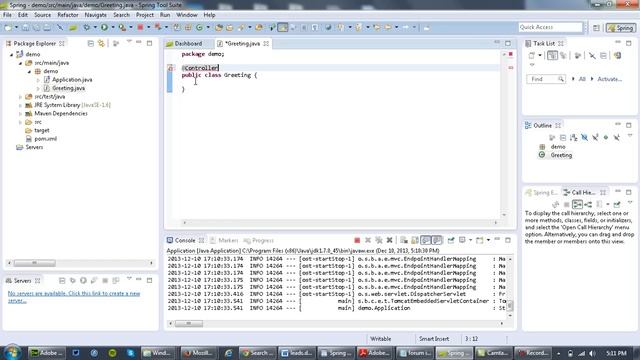Click the Spring perspective button
This screenshot has width=640, height=360.
(620, 28)
